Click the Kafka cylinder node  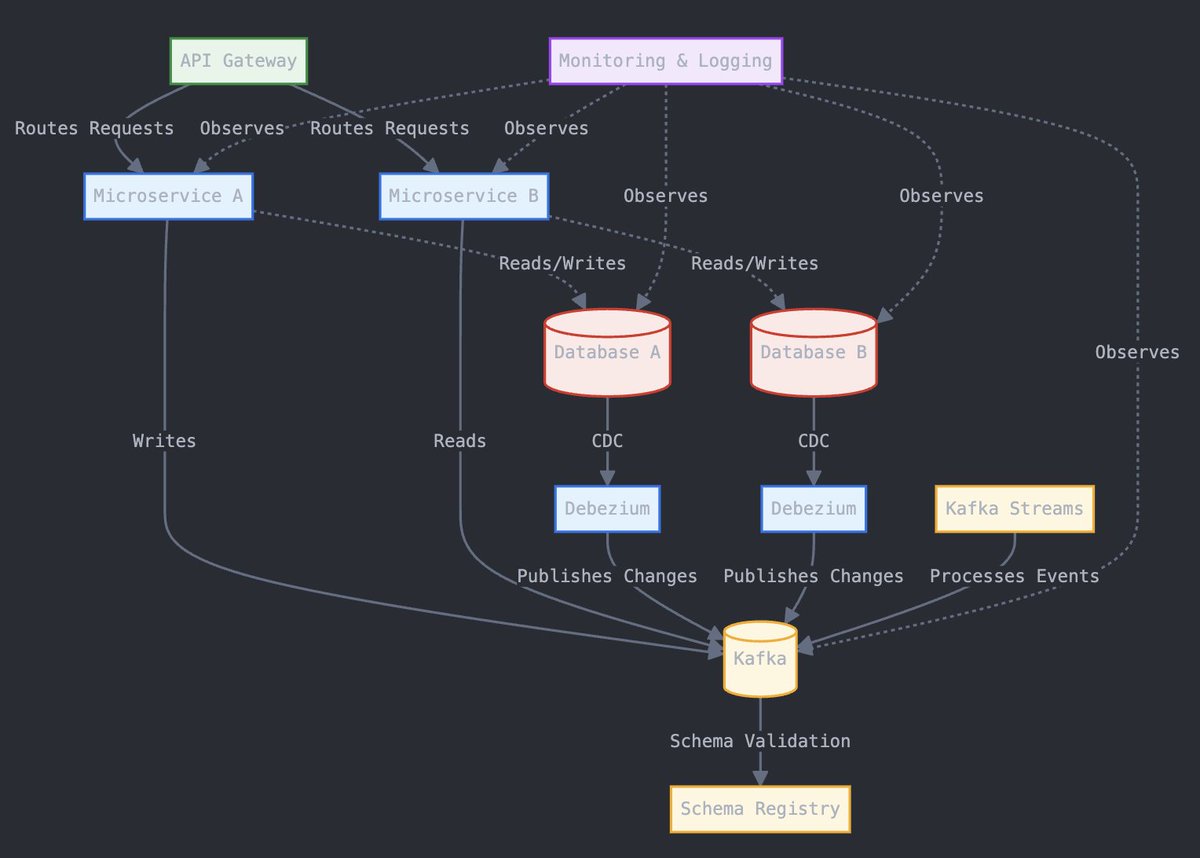tap(760, 658)
